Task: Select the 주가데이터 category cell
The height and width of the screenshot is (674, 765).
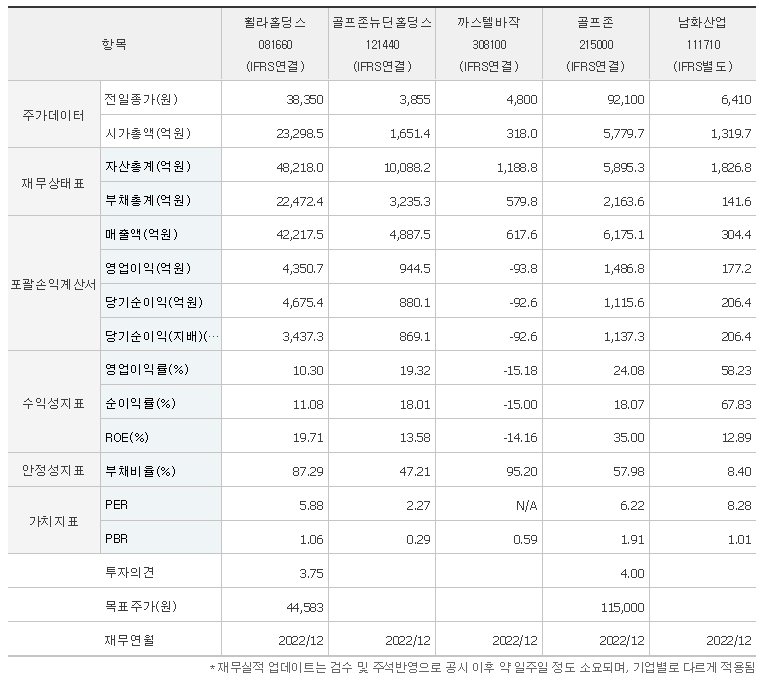Action: coord(54,115)
